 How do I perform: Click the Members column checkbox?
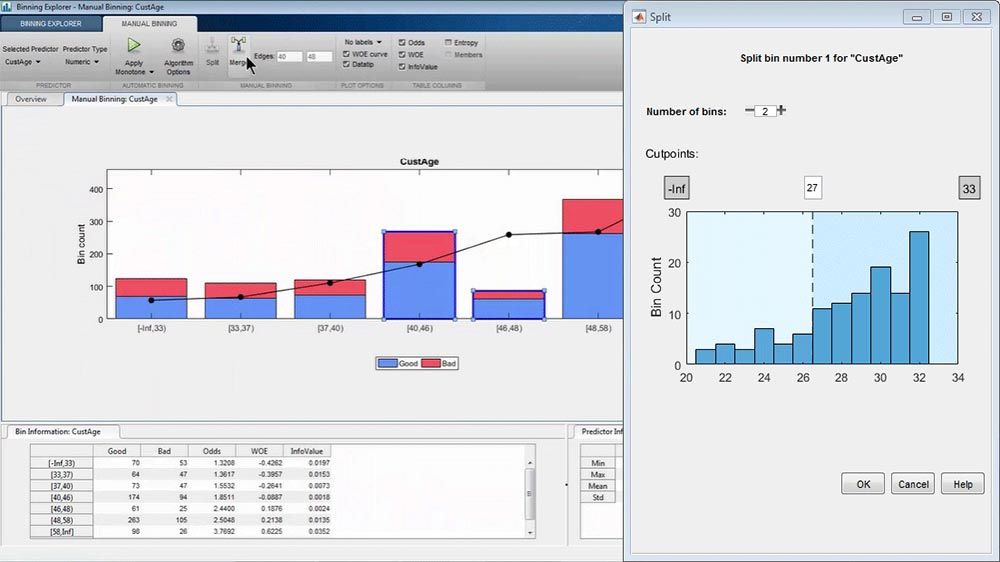pos(448,55)
